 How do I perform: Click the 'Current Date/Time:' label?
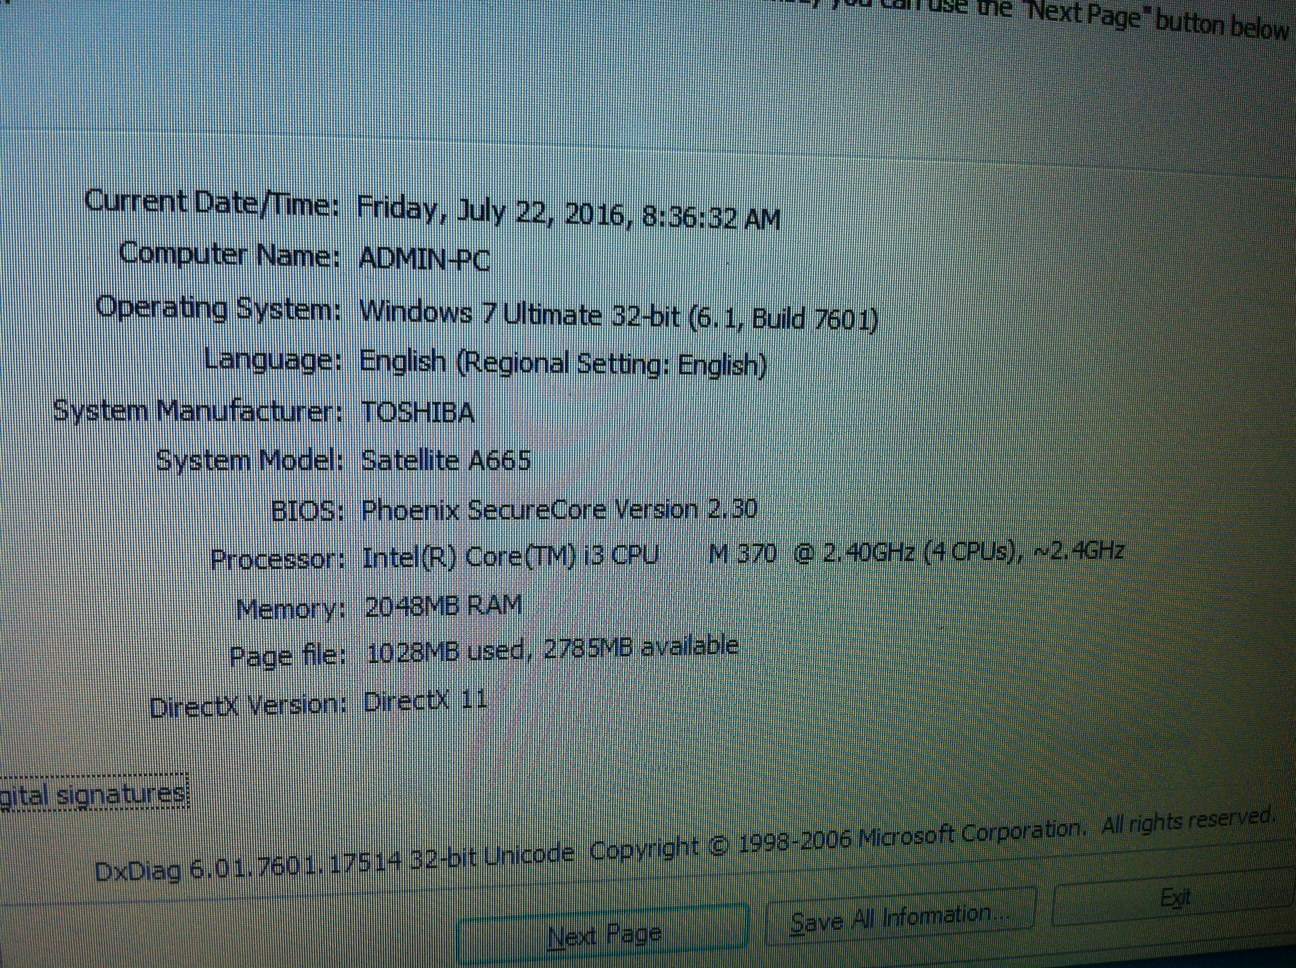pos(212,203)
